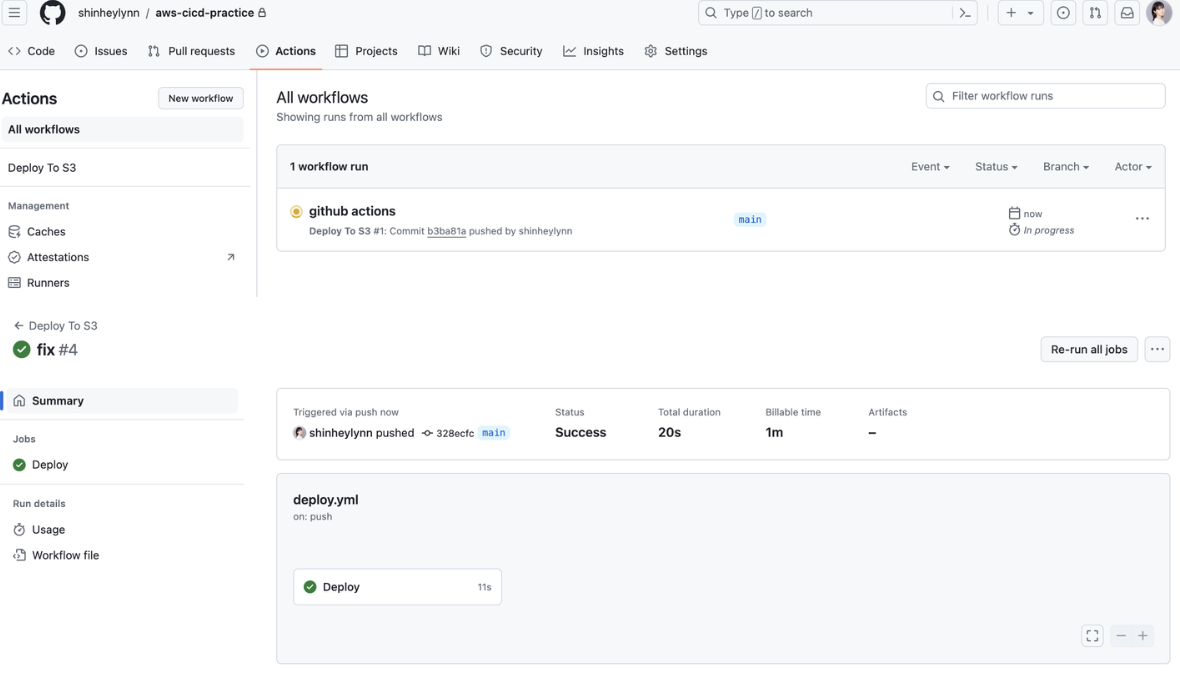Focus the Filter workflow runs field

1045,96
